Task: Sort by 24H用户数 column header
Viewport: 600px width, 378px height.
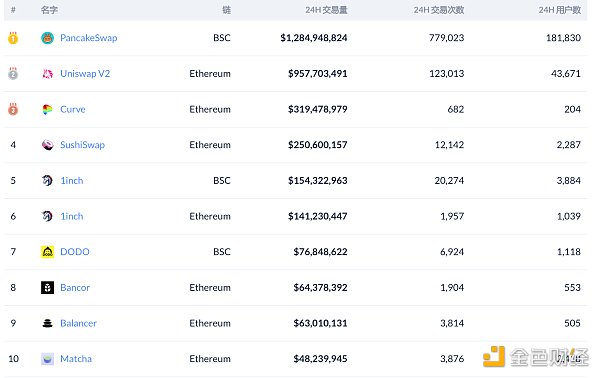Action: 559,10
